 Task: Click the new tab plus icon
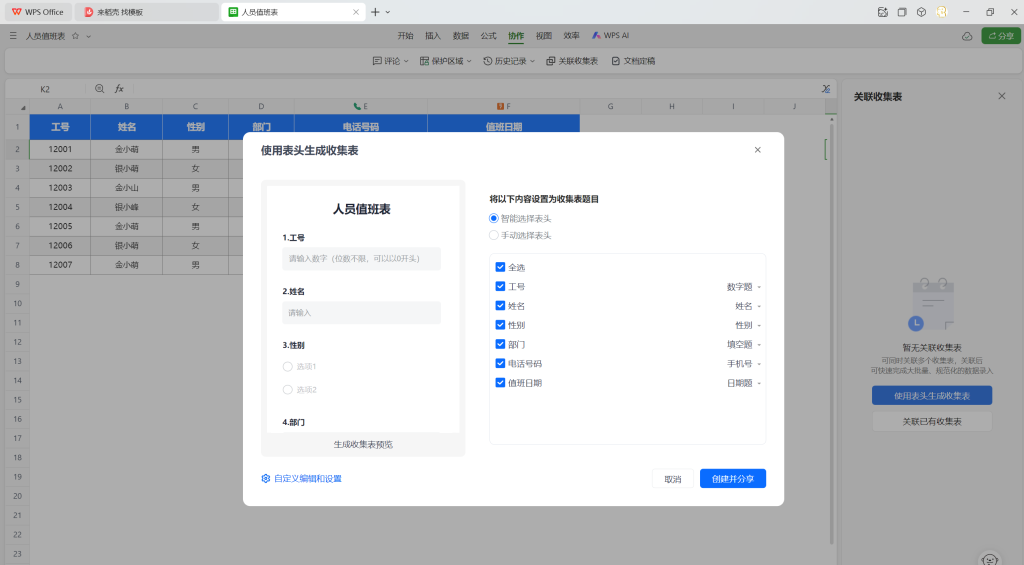click(x=375, y=12)
